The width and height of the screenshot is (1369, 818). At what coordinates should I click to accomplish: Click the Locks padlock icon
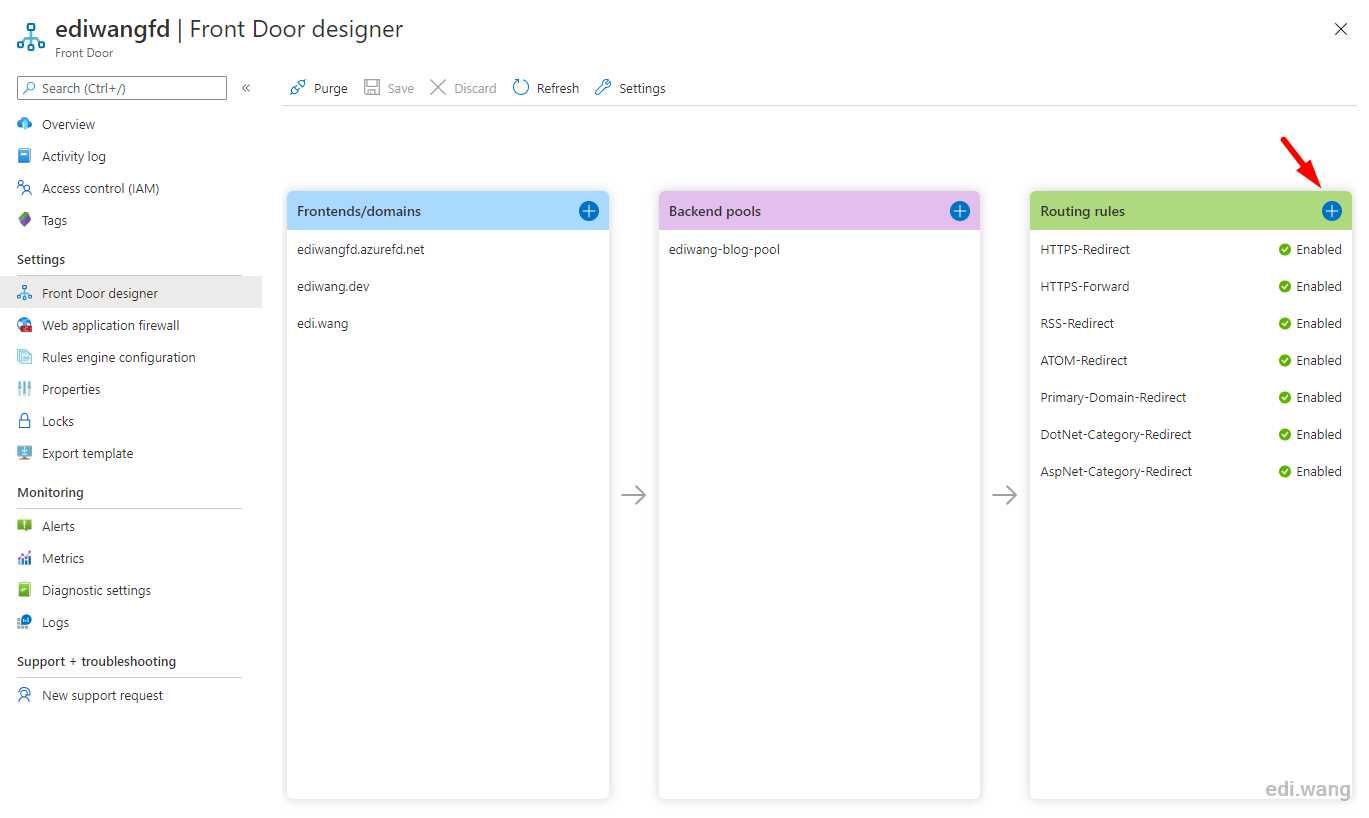[x=25, y=421]
